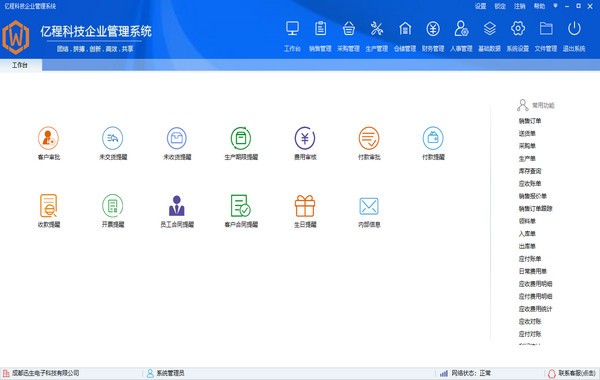The width and height of the screenshot is (600, 380).
Task: Open 未收货提醒 unreceived goods reminder
Action: pos(177,138)
